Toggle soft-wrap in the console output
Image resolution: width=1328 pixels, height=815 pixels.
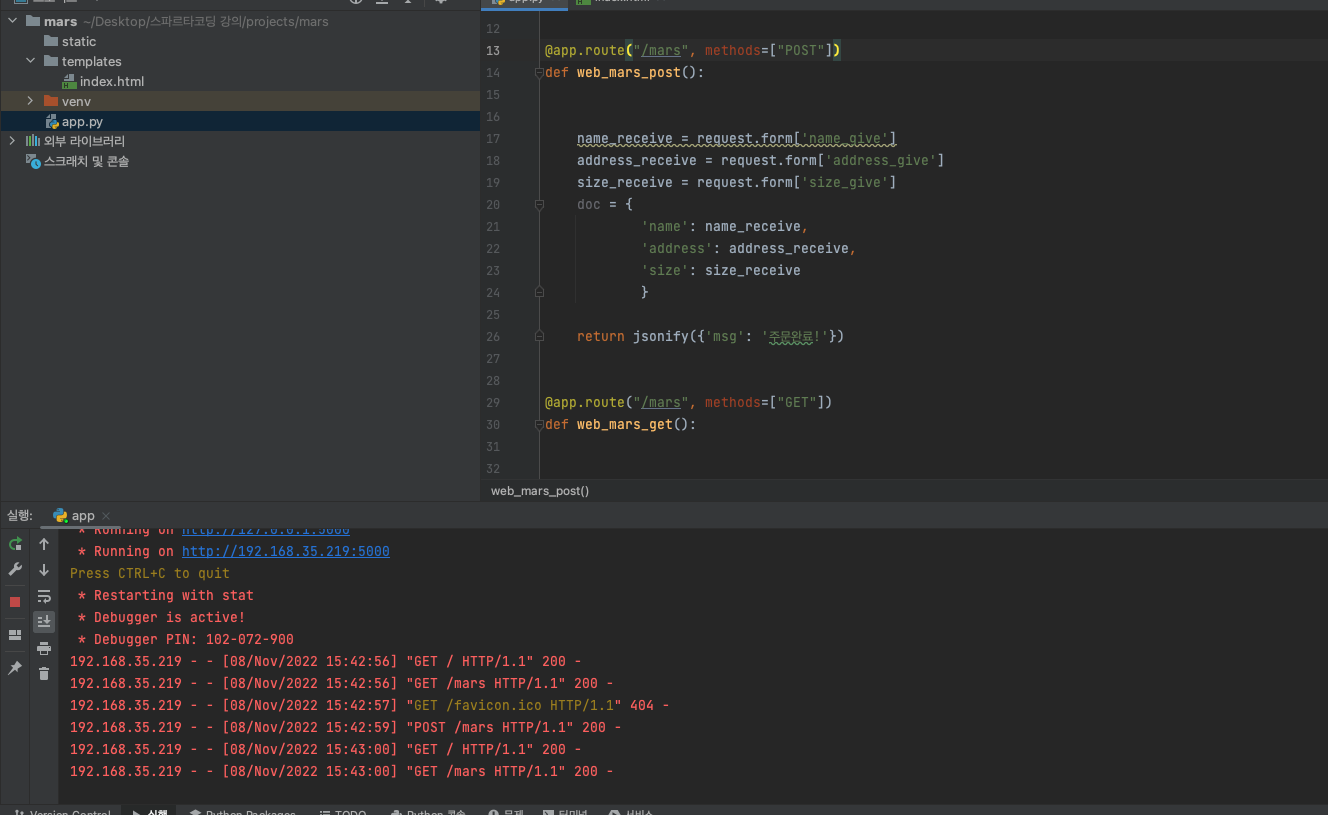tap(44, 596)
